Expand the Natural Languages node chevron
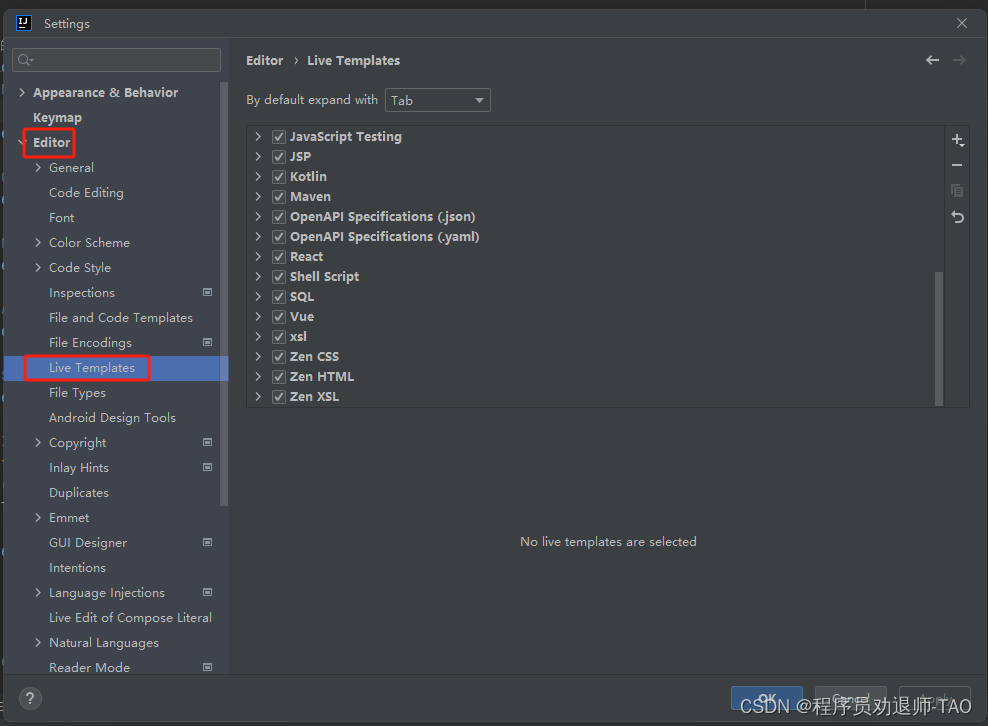988x726 pixels. (x=38, y=642)
